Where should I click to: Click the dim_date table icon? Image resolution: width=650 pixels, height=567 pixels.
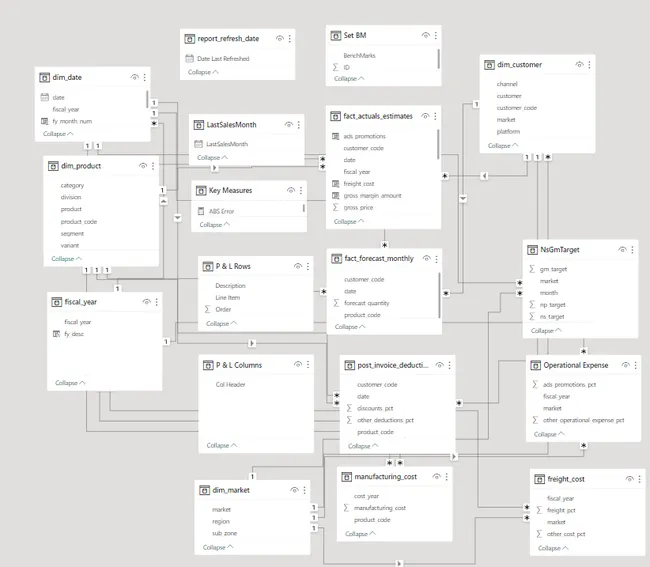click(44, 78)
